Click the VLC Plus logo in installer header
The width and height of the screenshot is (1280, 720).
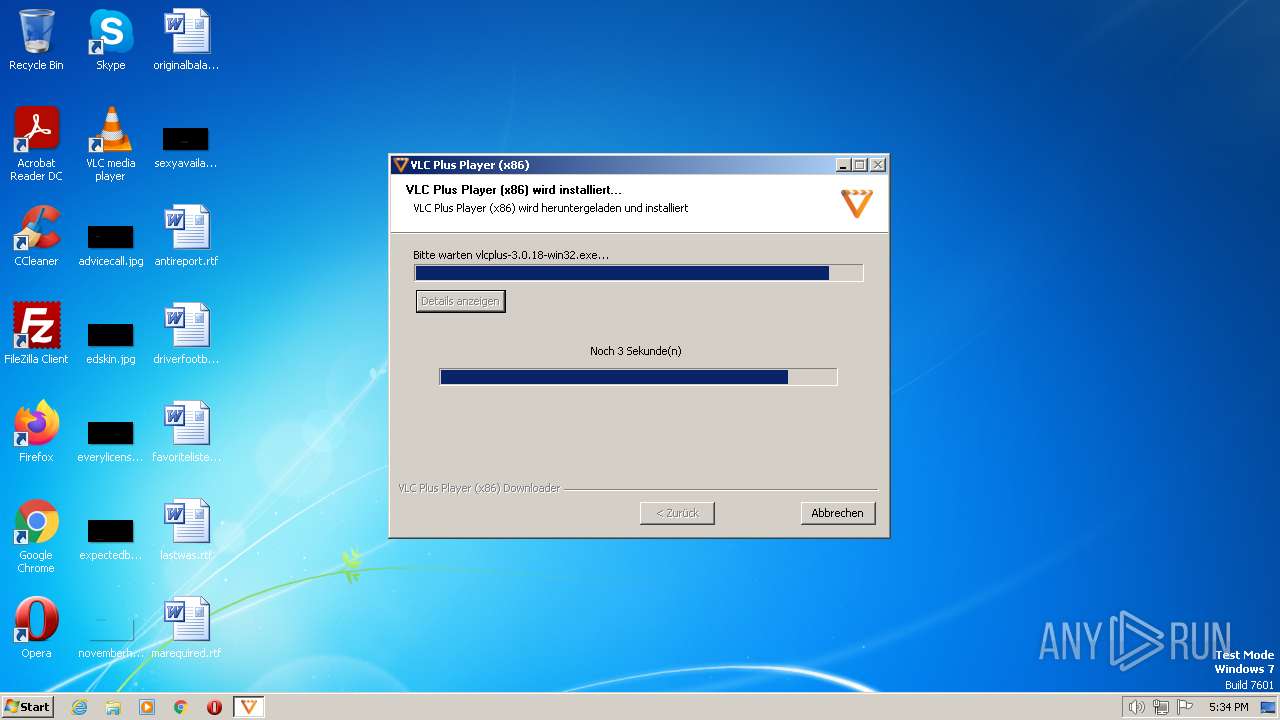coord(856,203)
